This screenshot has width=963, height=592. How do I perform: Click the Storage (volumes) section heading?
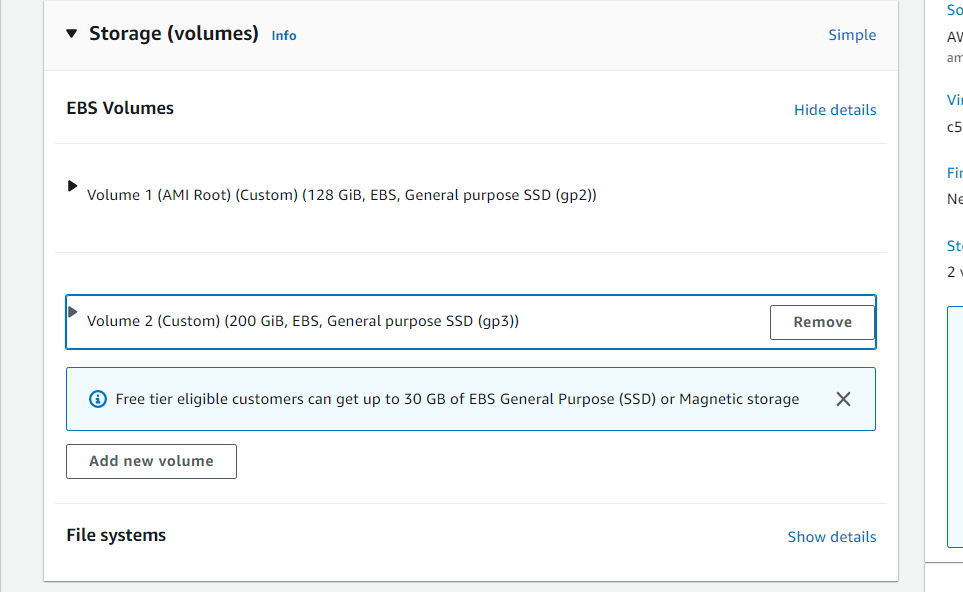[174, 34]
